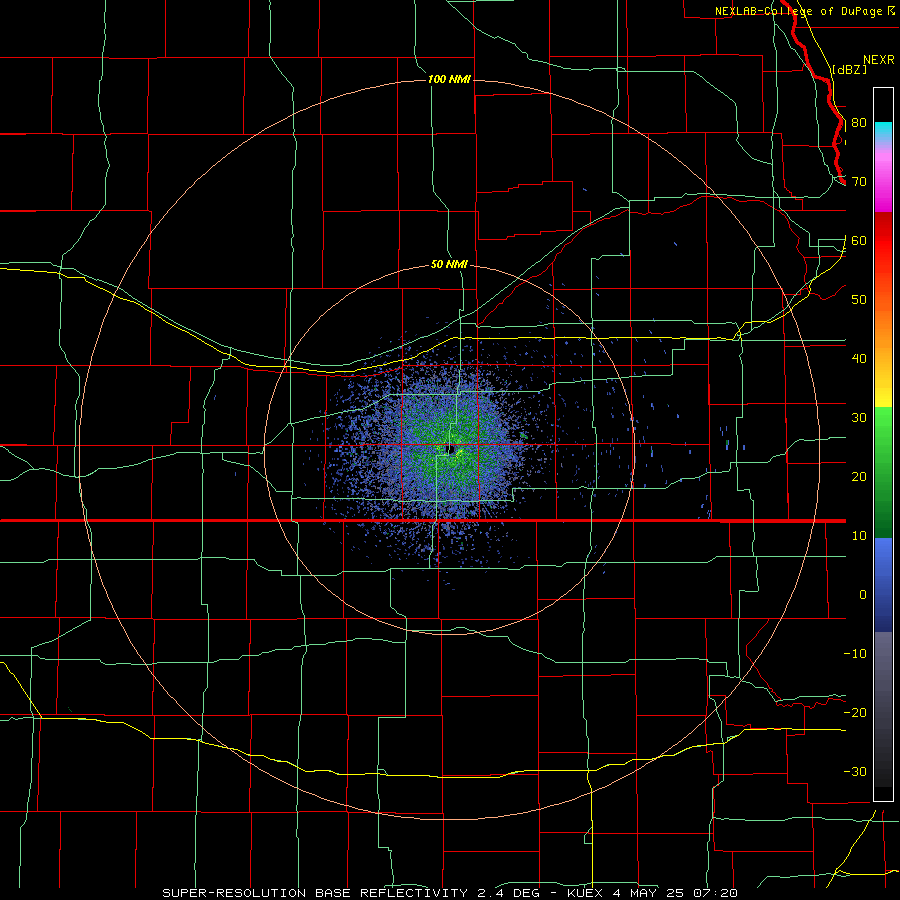
Task: Click the "50 NMI" range ring label
Action: [x=449, y=265]
